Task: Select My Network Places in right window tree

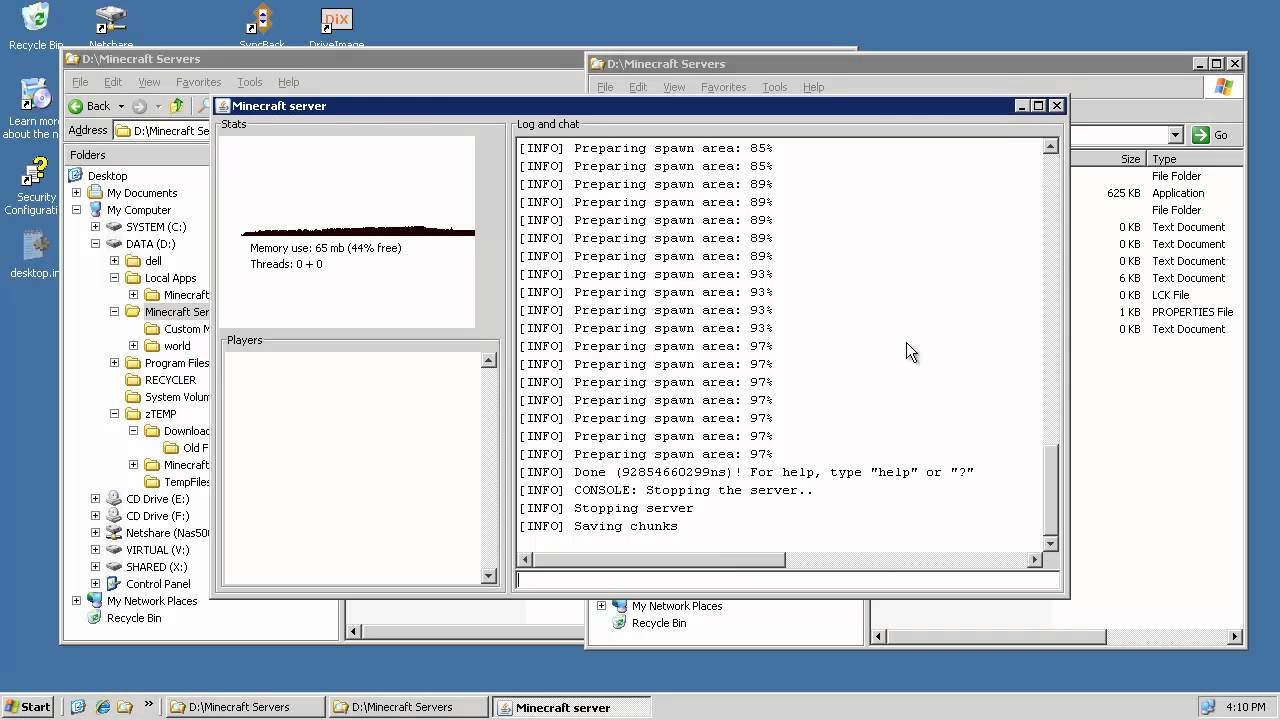Action: click(x=676, y=606)
